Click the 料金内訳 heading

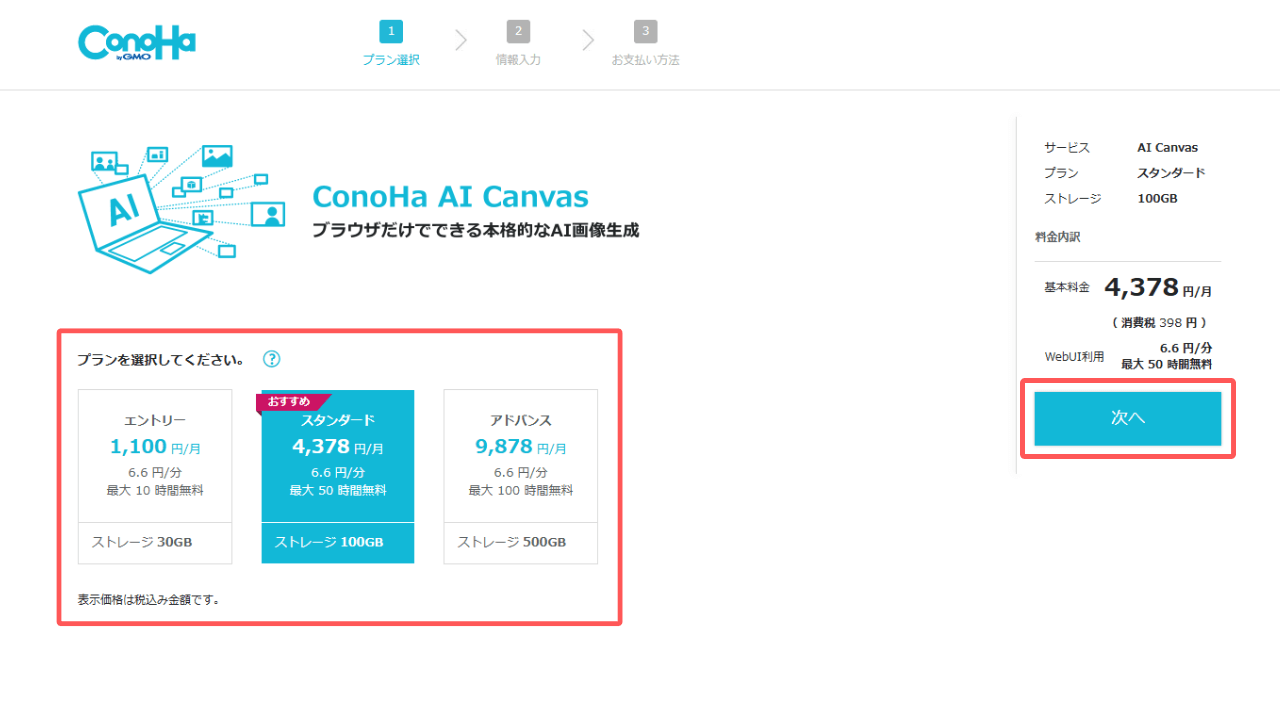click(x=1057, y=238)
